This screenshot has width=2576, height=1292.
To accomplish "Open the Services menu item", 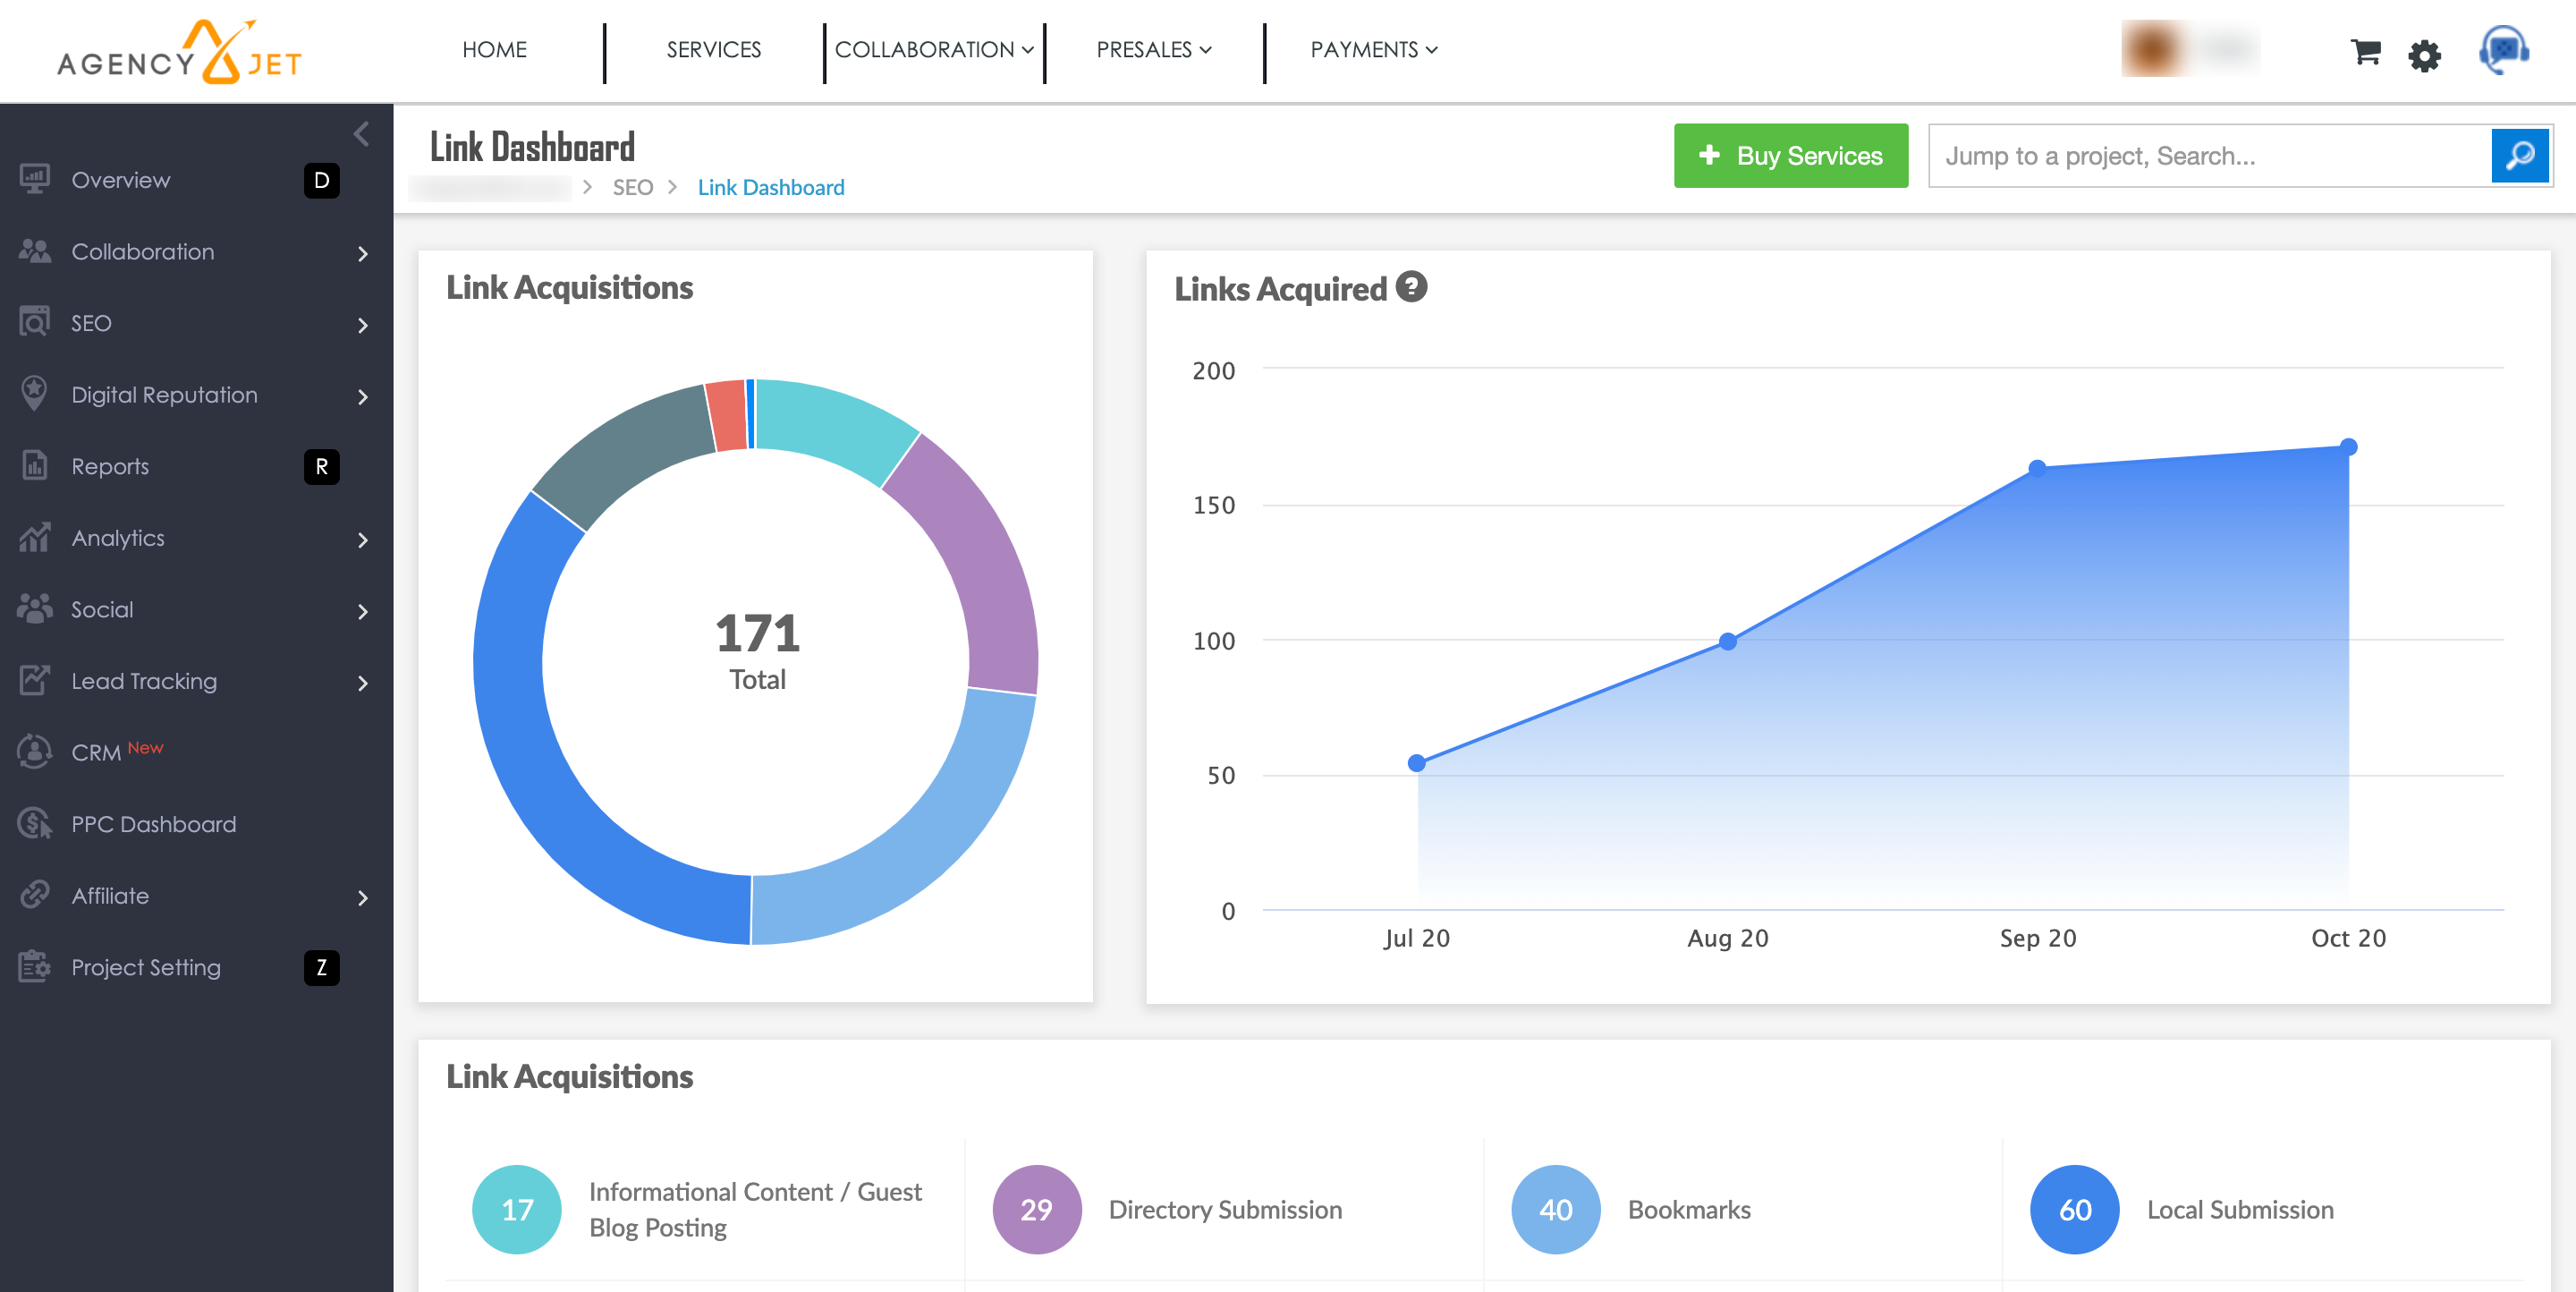I will pos(713,50).
